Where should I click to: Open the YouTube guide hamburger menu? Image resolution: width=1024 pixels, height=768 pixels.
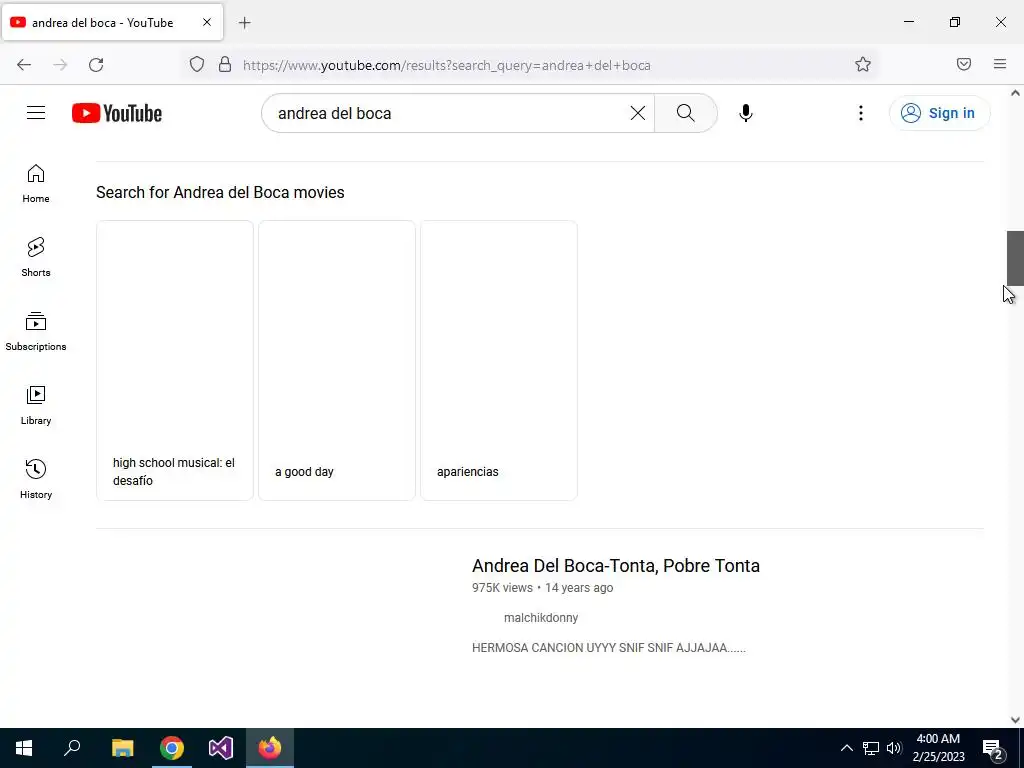pyautogui.click(x=36, y=113)
